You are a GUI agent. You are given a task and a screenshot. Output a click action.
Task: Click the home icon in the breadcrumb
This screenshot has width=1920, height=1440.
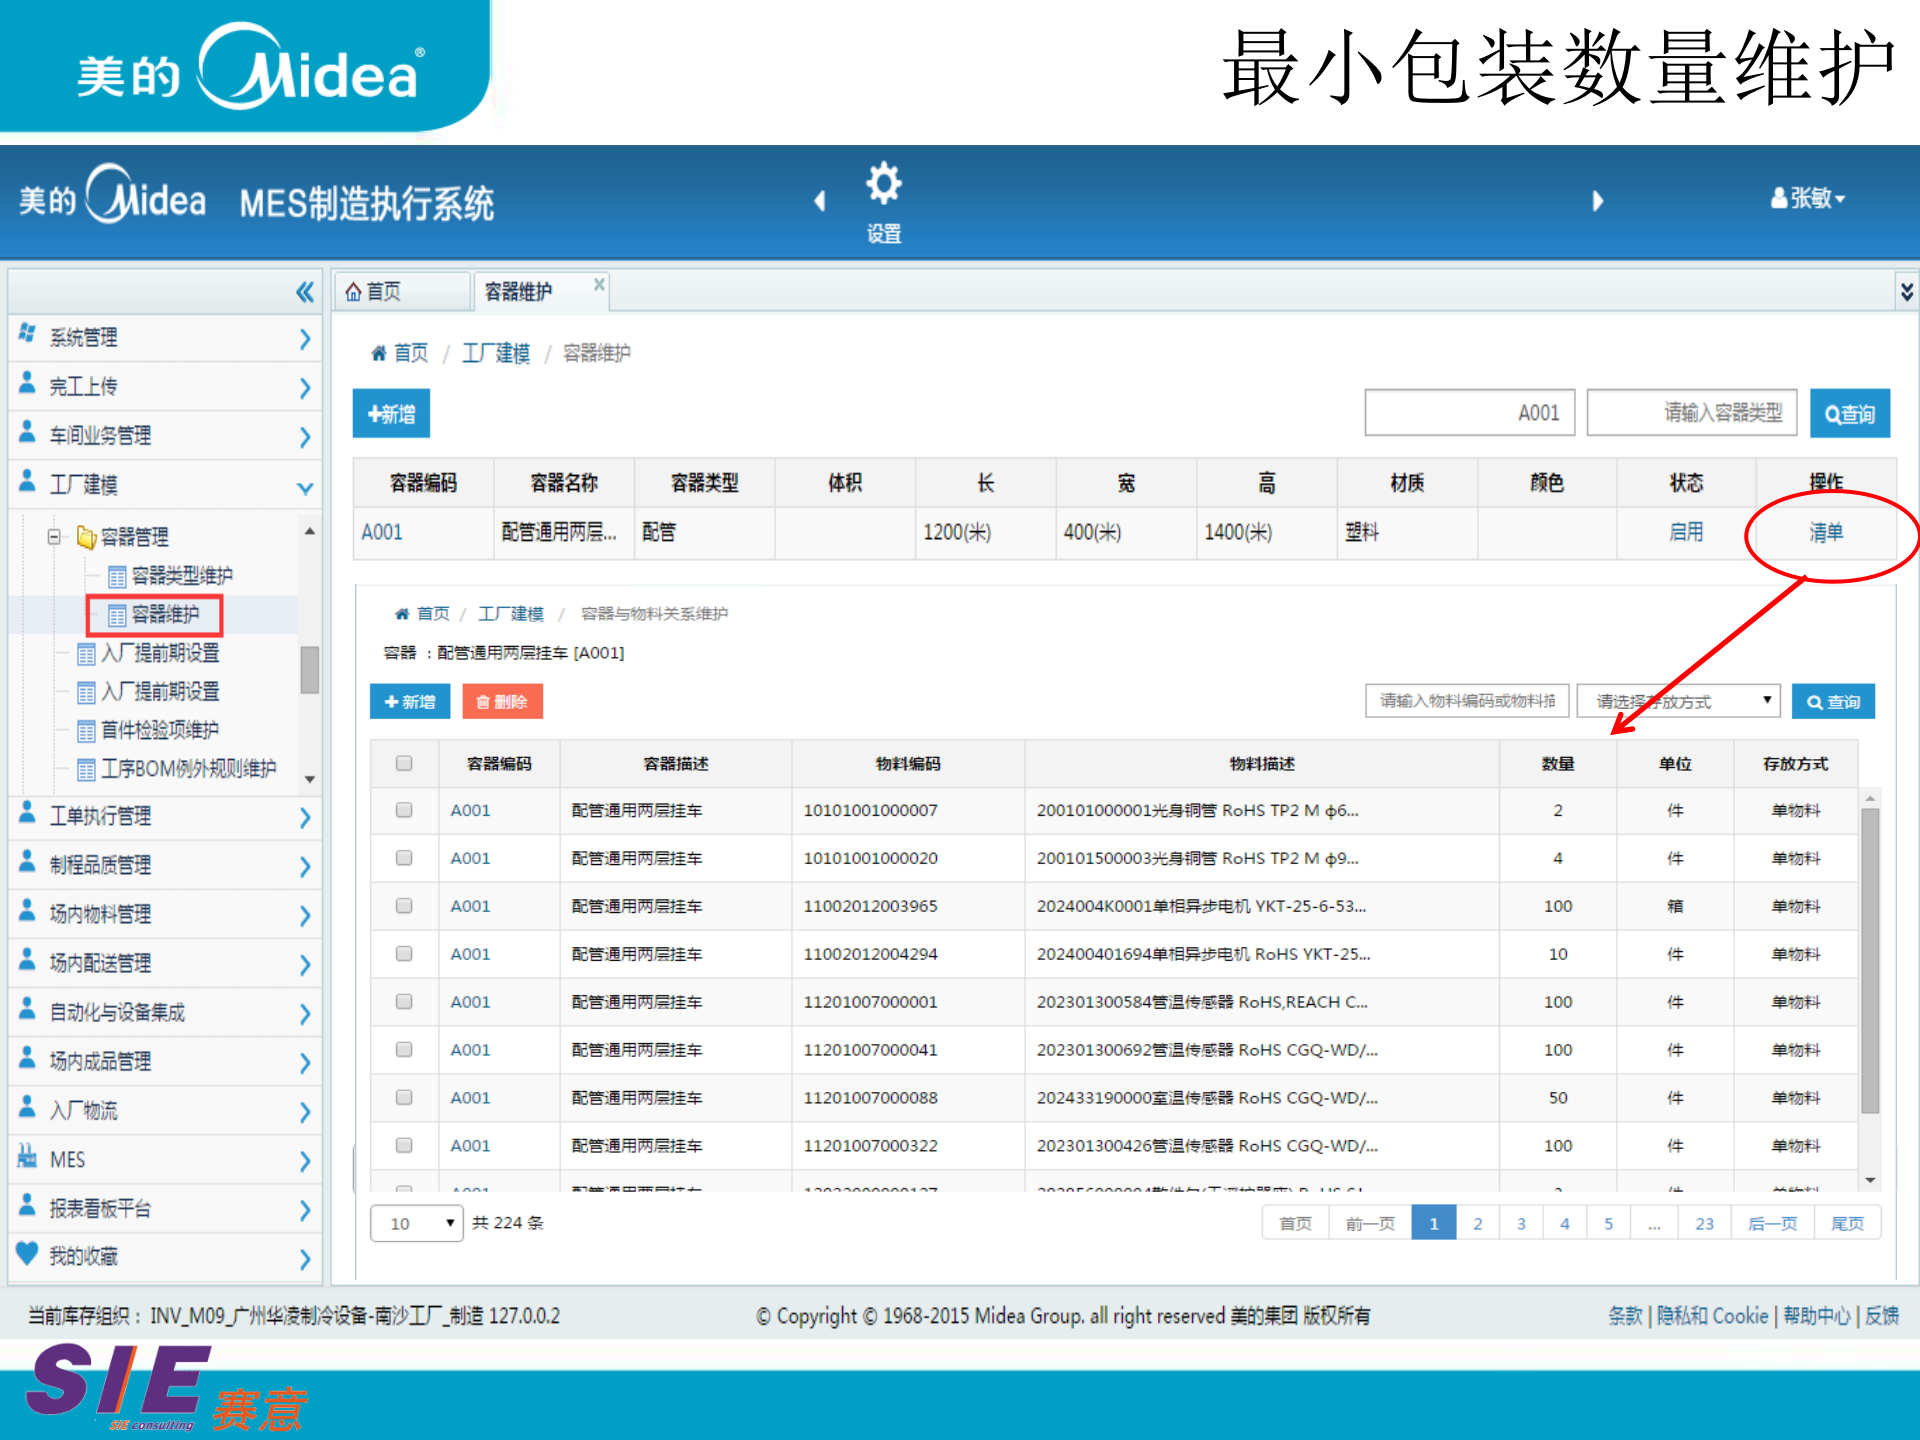tap(378, 352)
